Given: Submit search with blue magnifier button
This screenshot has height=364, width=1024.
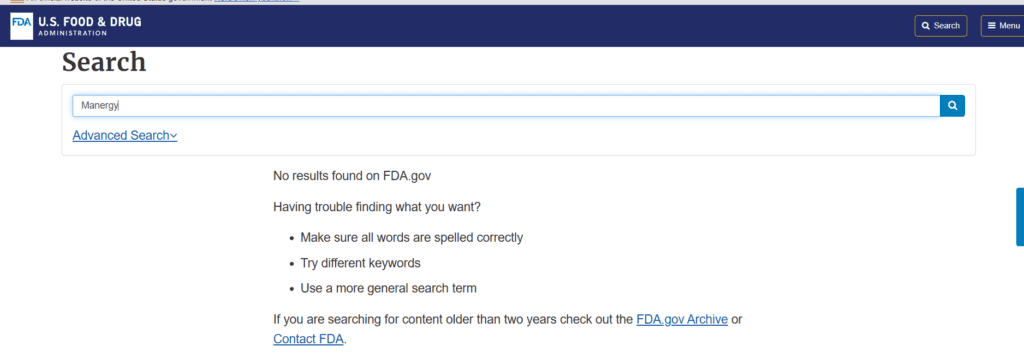Looking at the screenshot, I should tap(952, 106).
